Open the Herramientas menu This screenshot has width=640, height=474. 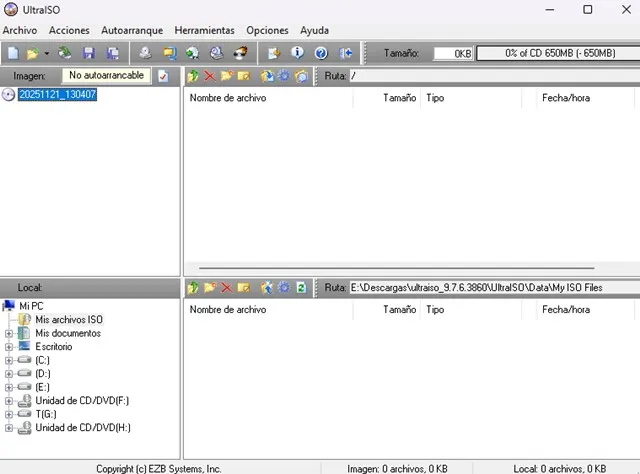(x=204, y=31)
